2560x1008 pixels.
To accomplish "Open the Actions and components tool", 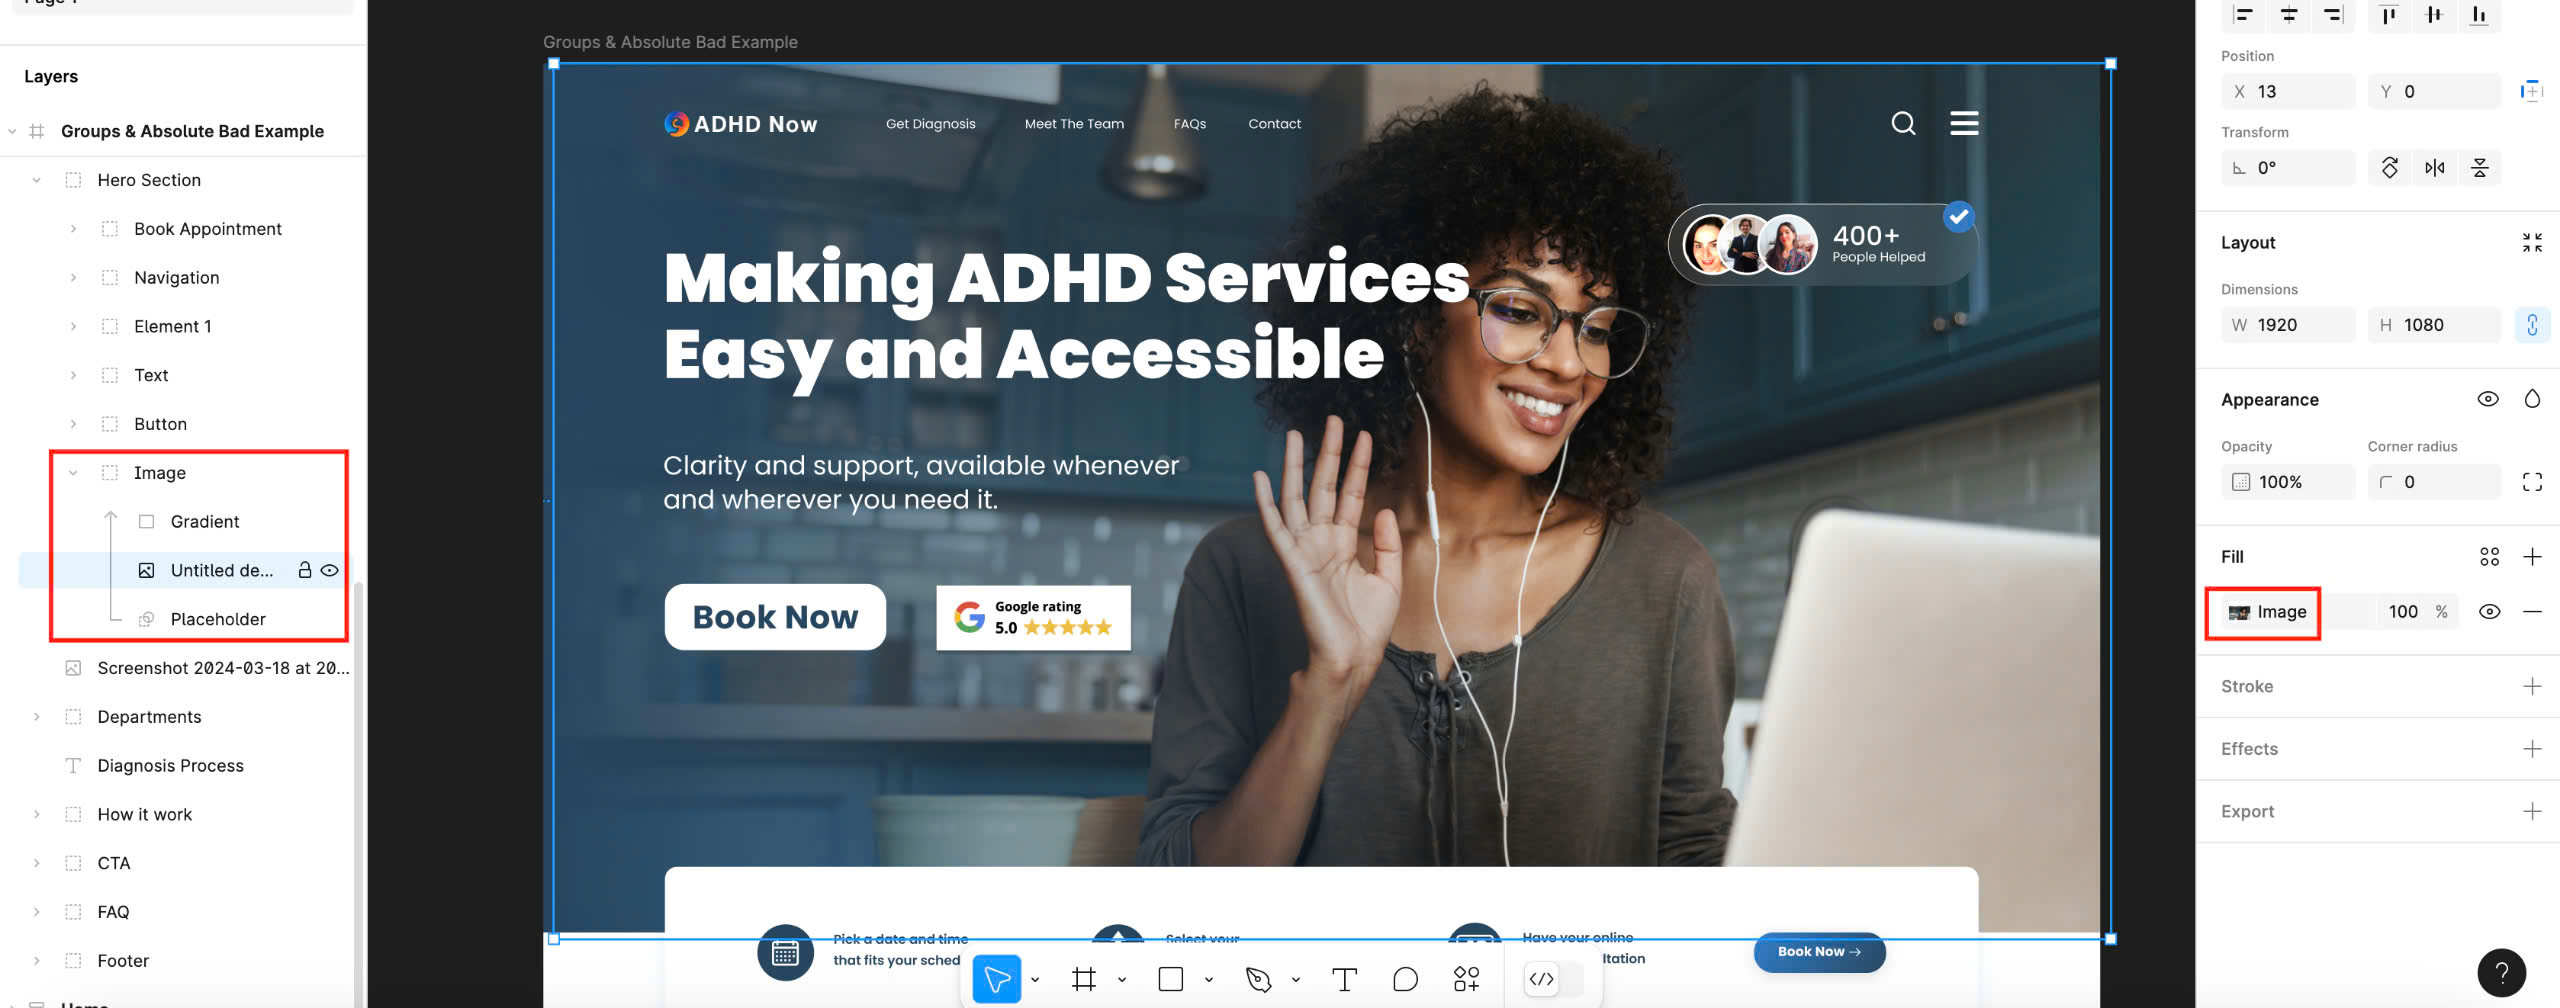I will (1466, 979).
